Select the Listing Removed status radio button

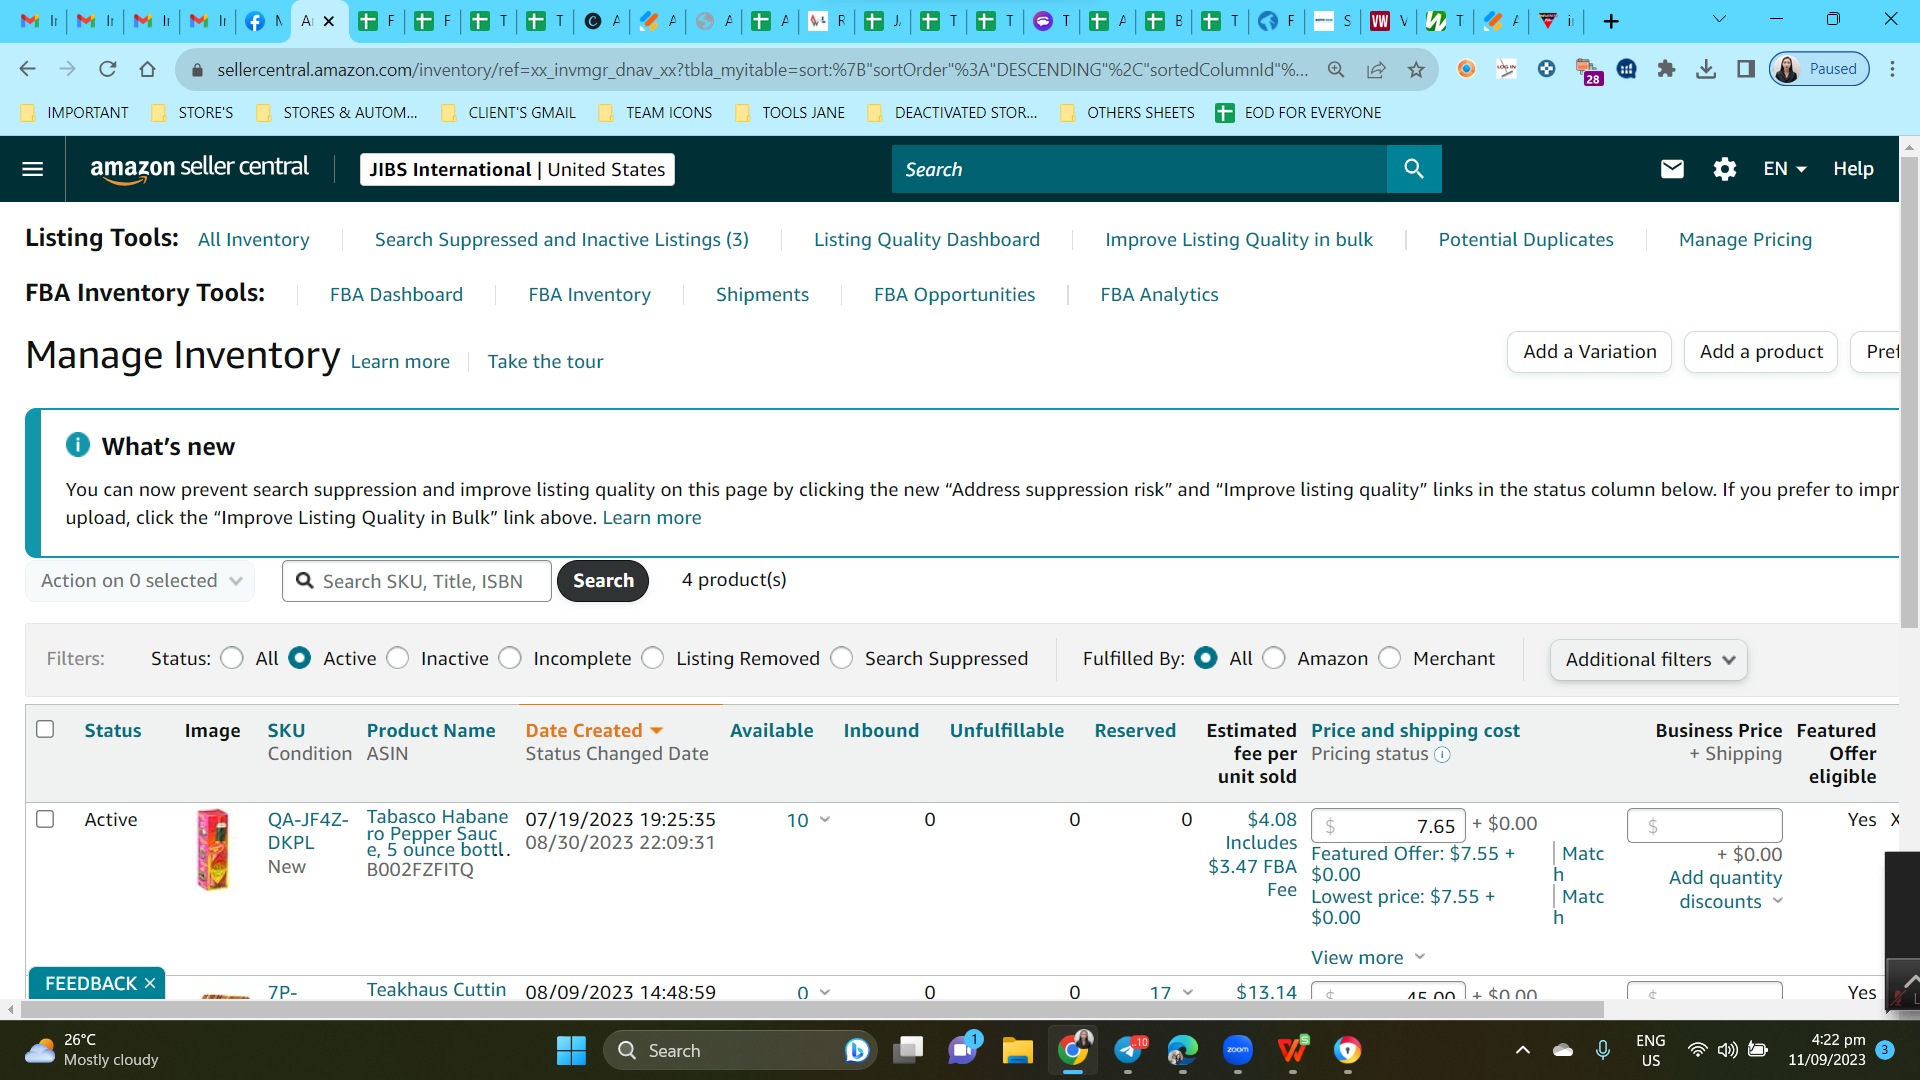653,658
